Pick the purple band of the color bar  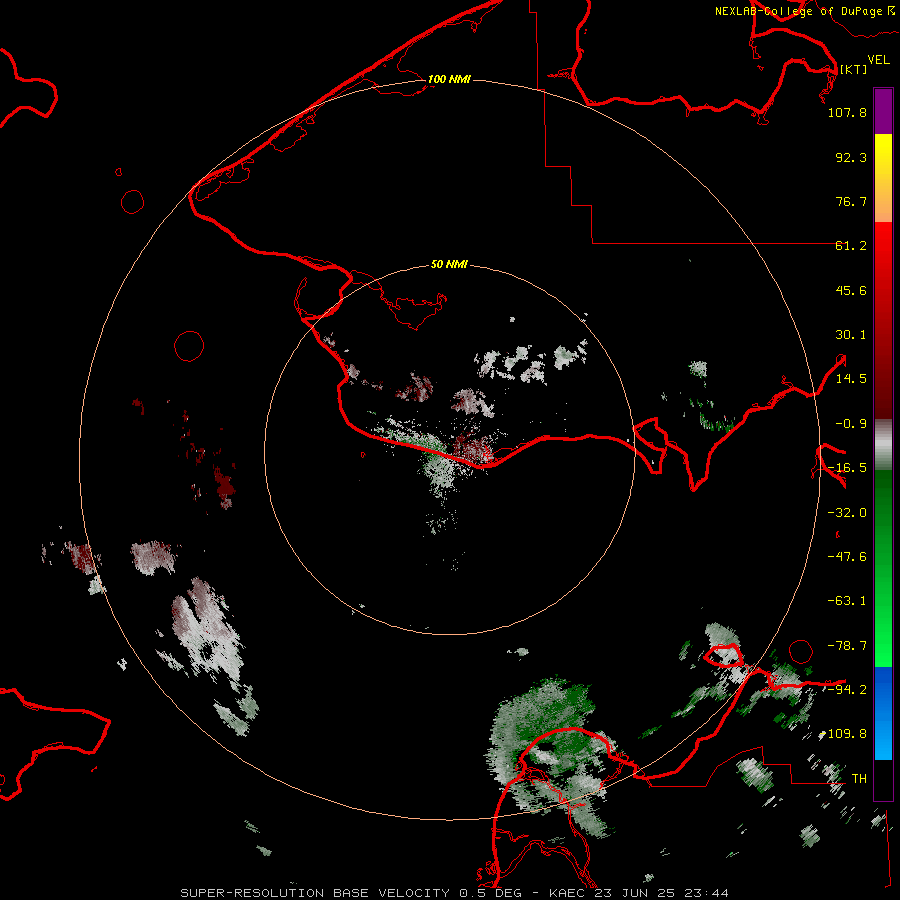[883, 112]
